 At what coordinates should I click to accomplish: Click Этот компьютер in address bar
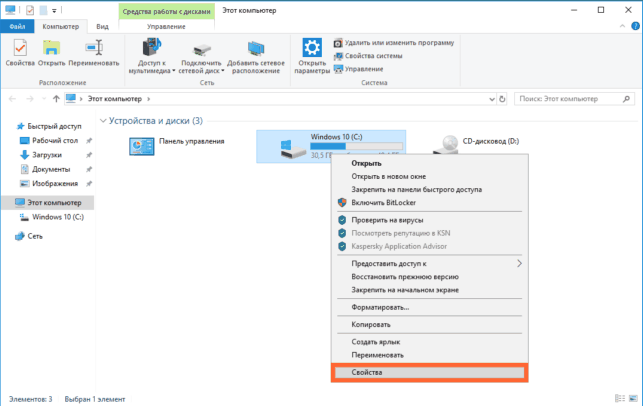coord(114,99)
